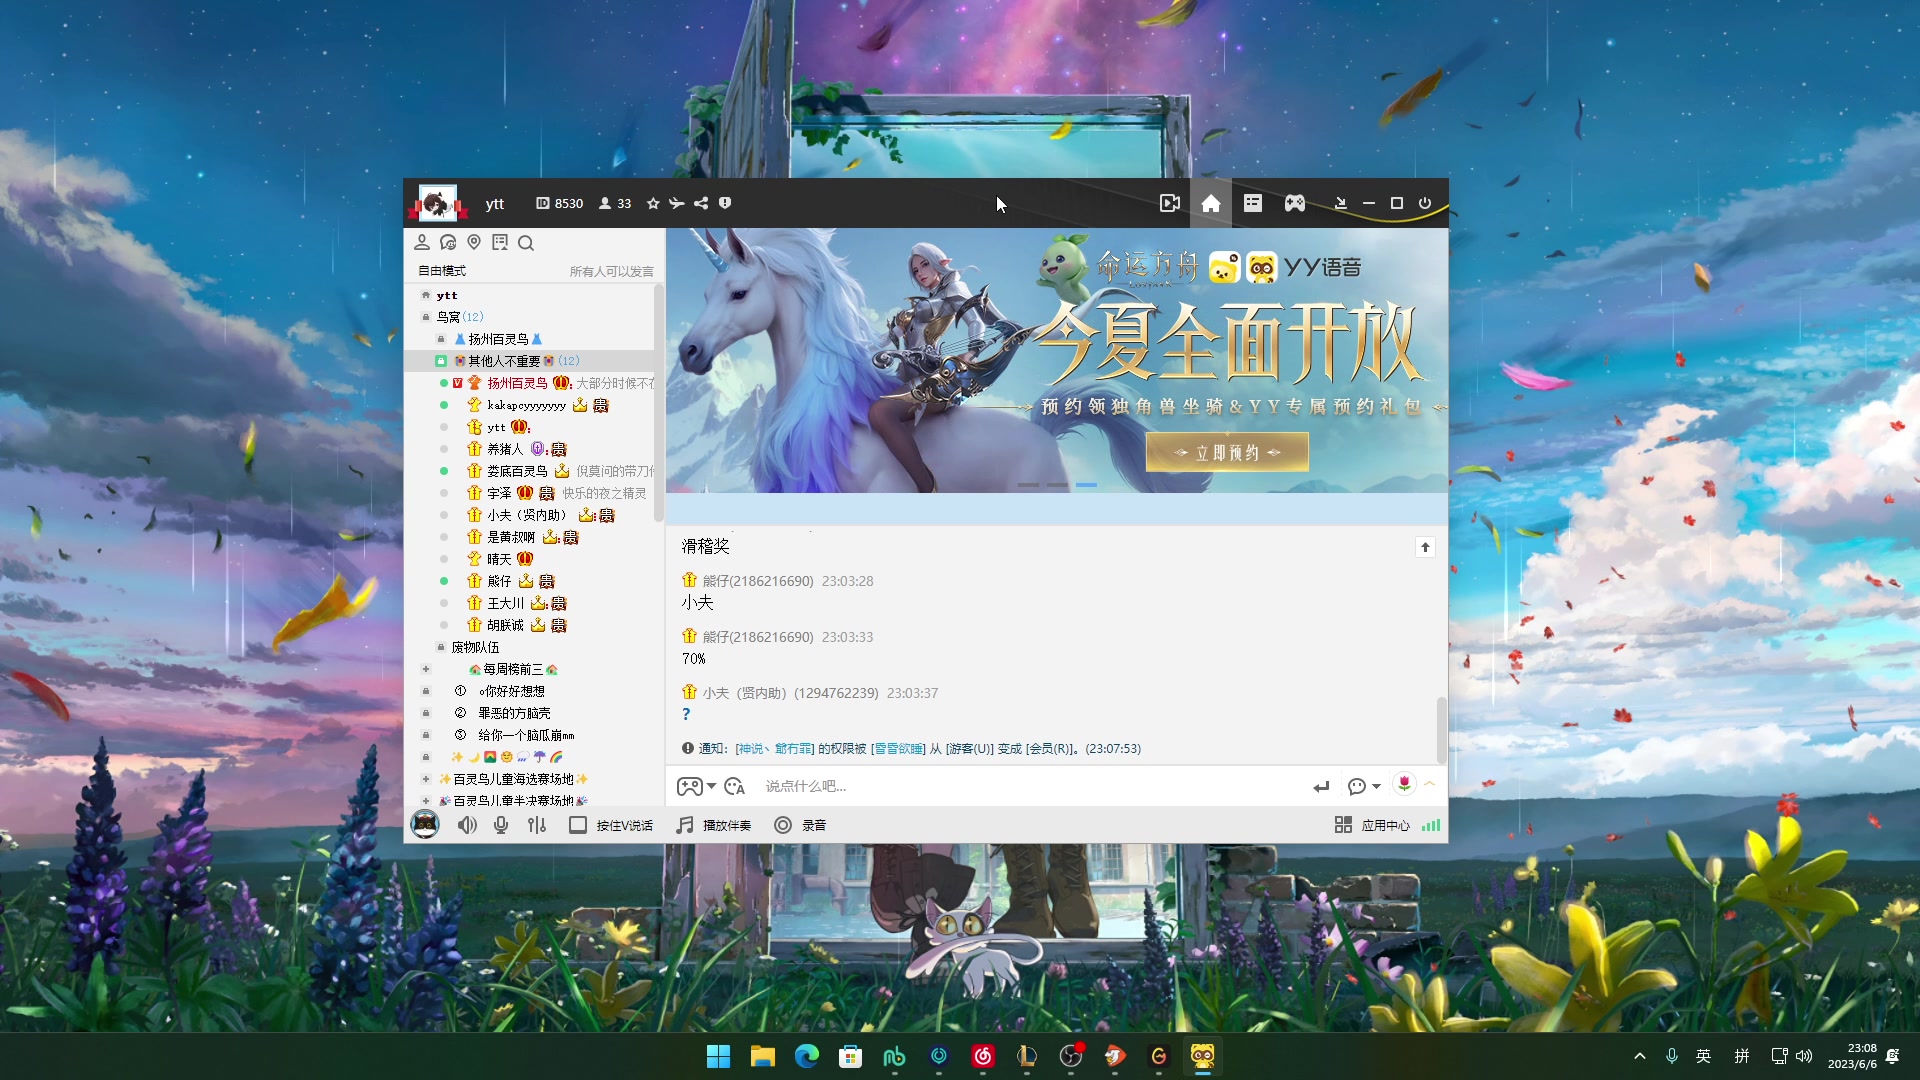The height and width of the screenshot is (1080, 1920).
Task: Toggle the 按住V说话 checkbox
Action: (x=578, y=825)
